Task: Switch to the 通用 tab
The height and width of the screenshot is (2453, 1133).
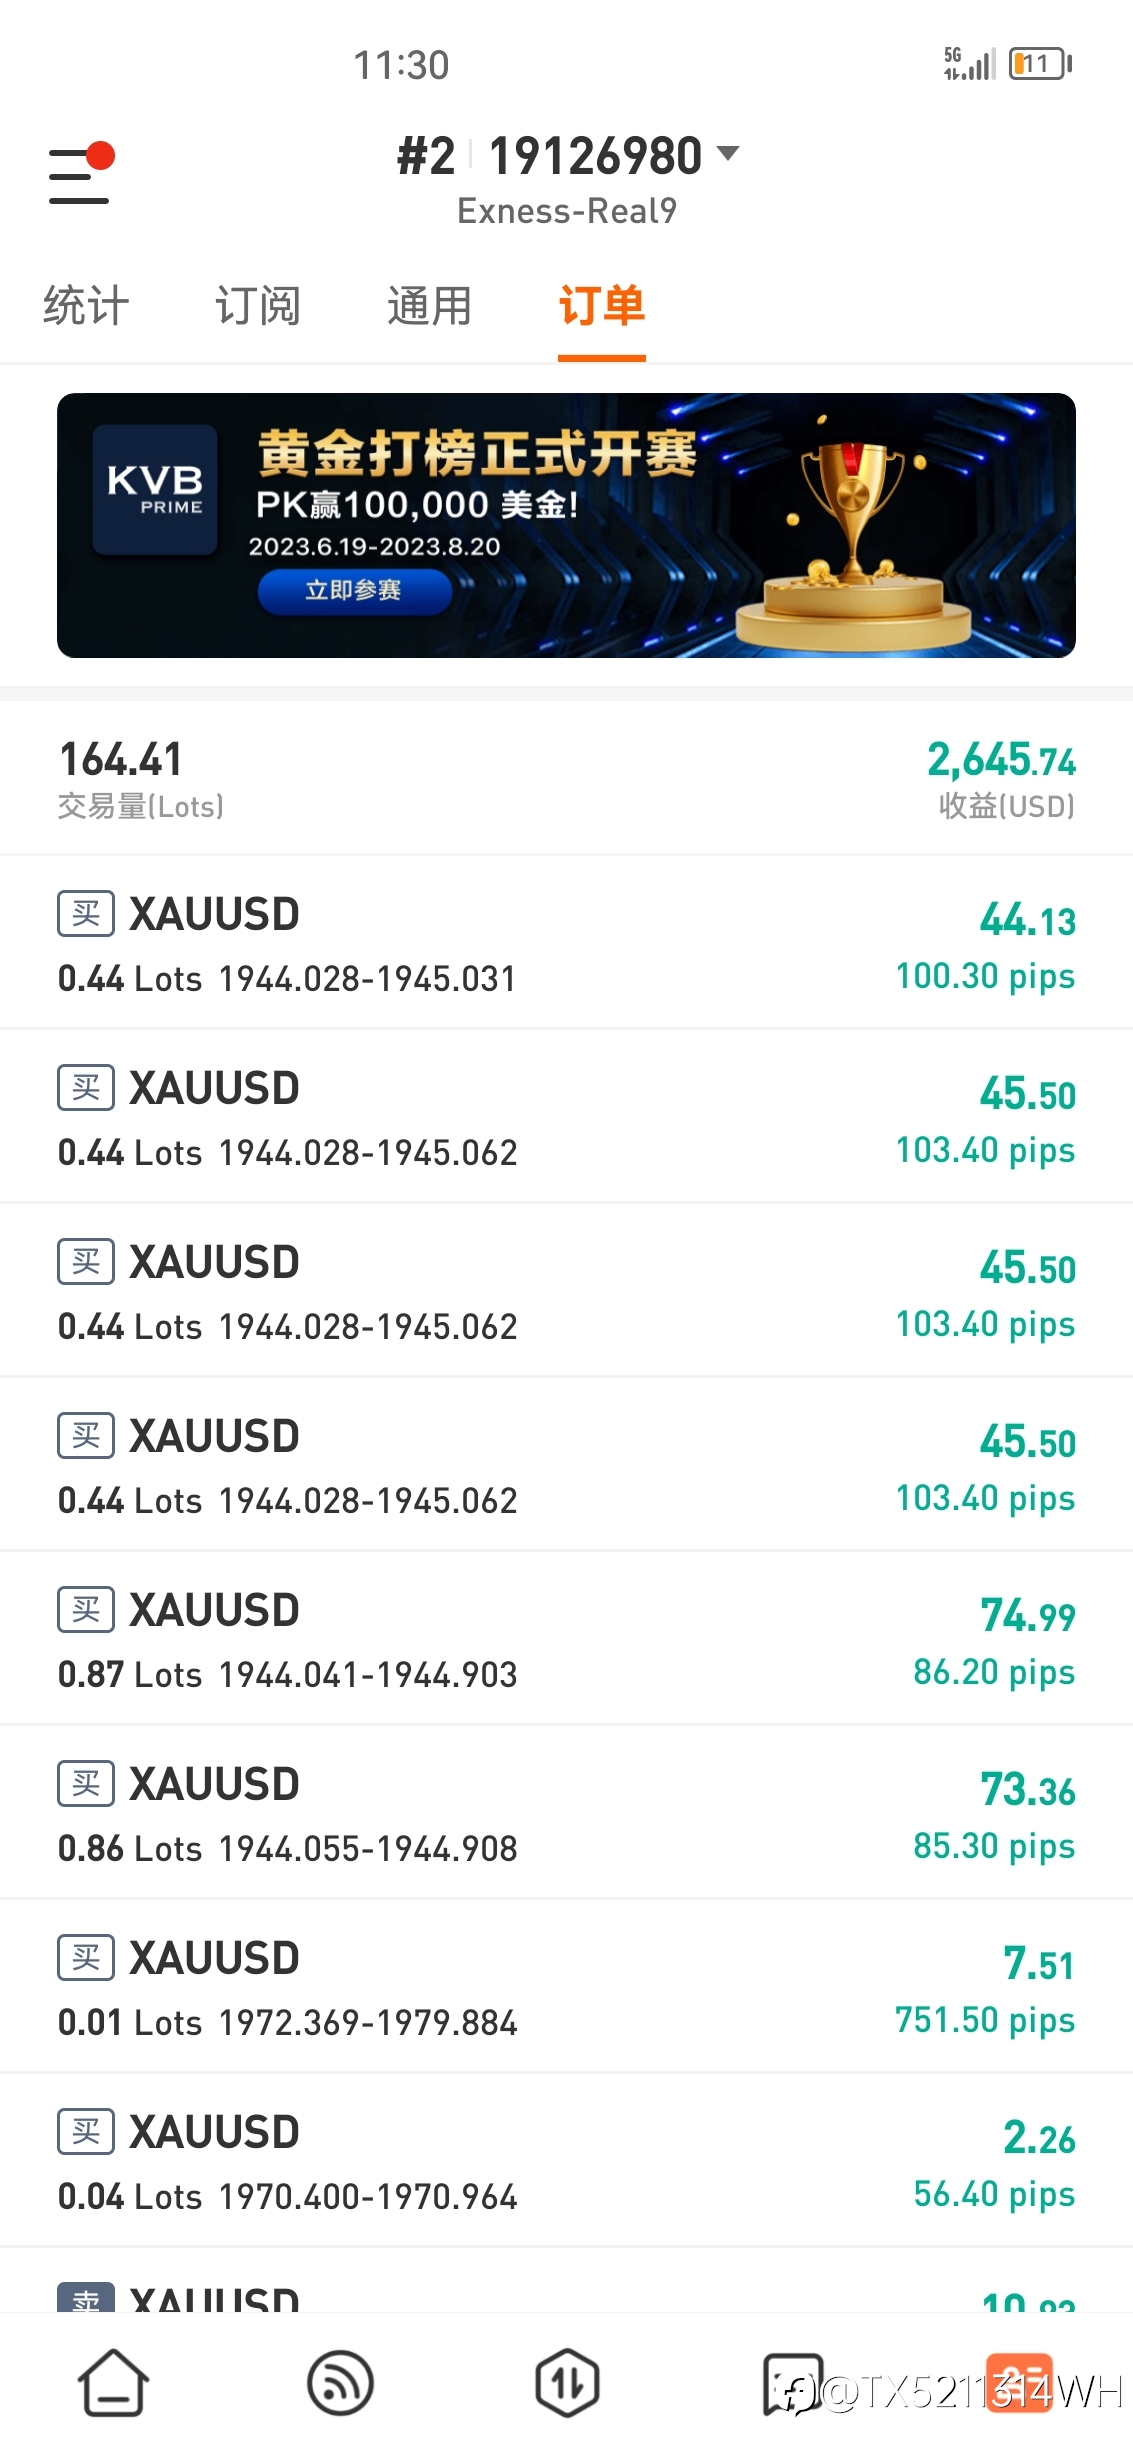Action: [430, 306]
